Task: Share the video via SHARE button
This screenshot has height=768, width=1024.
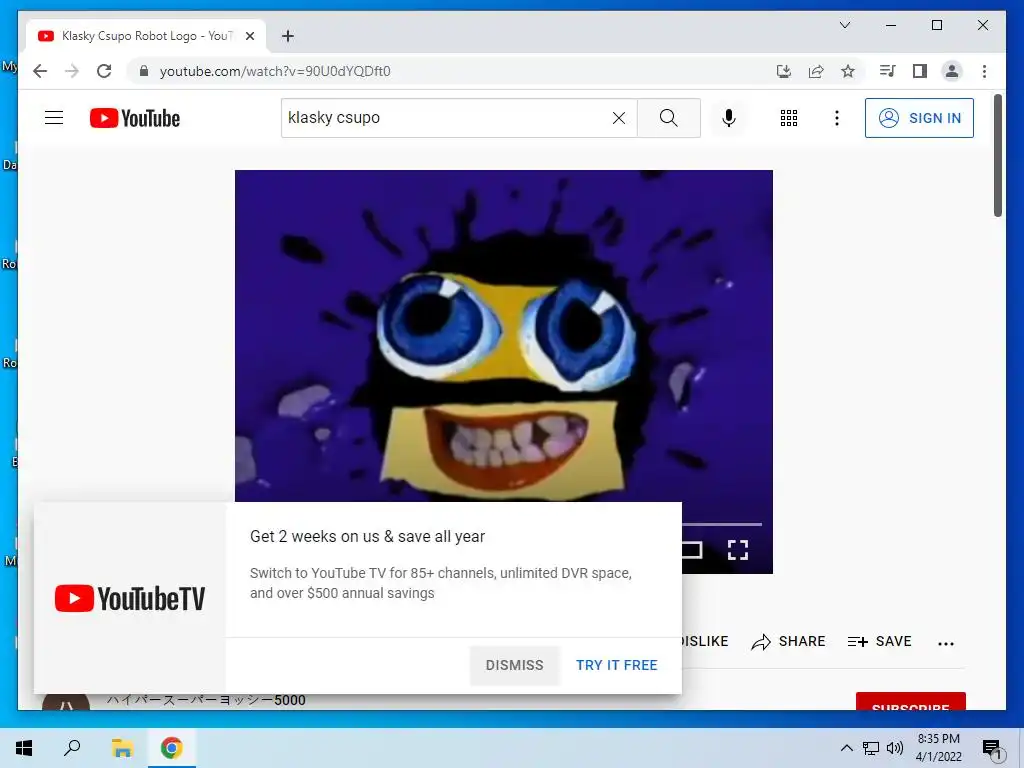Action: (x=788, y=642)
